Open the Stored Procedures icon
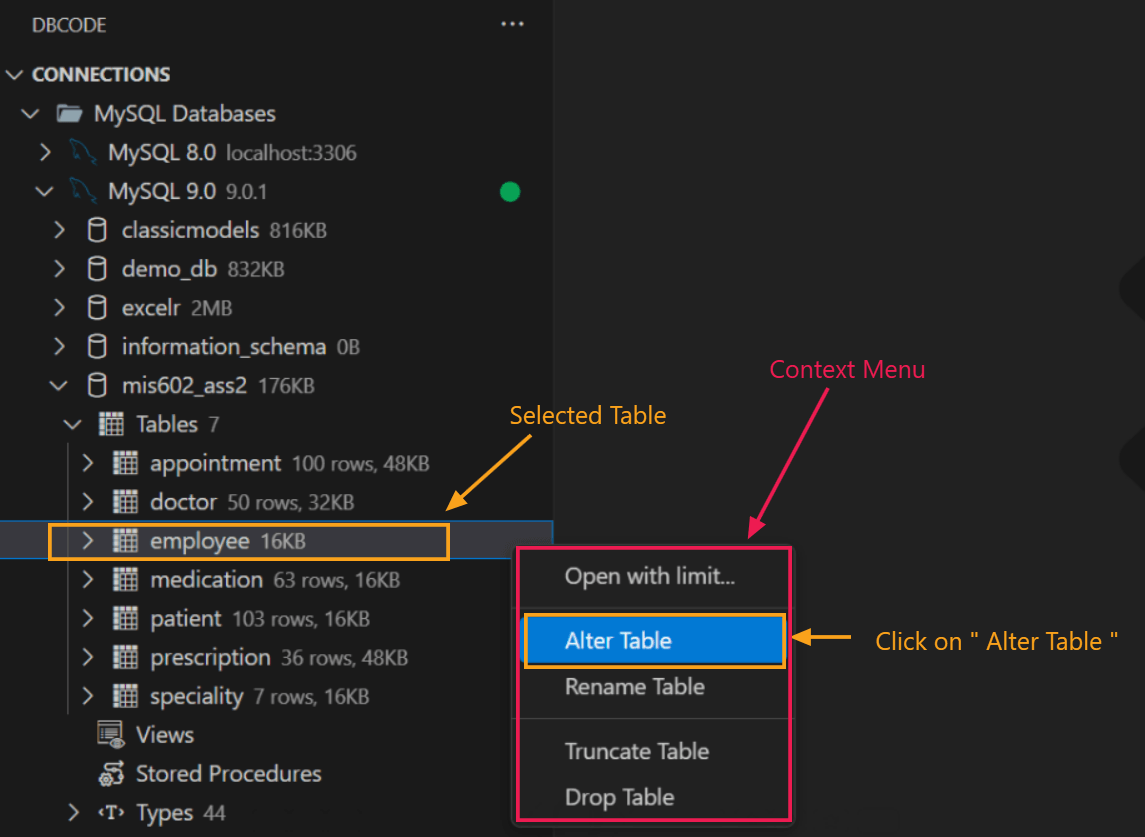 [x=110, y=773]
